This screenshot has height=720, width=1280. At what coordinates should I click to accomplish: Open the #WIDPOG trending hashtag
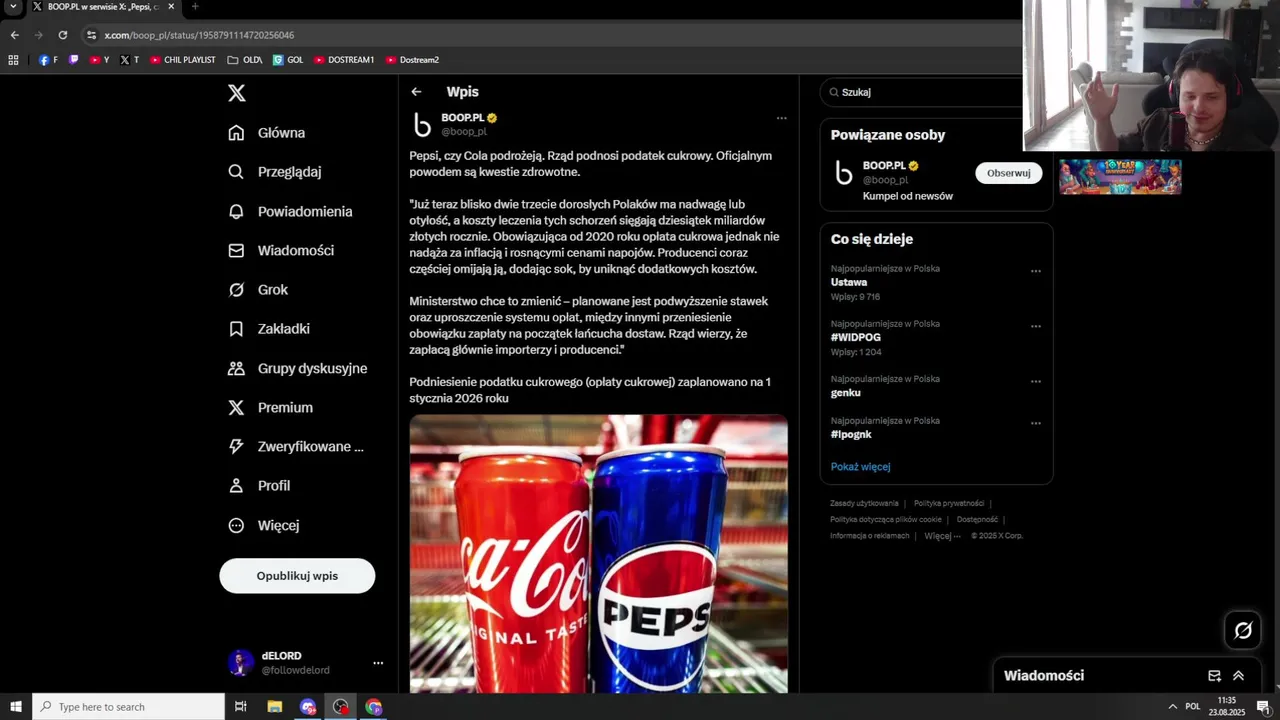click(x=856, y=338)
